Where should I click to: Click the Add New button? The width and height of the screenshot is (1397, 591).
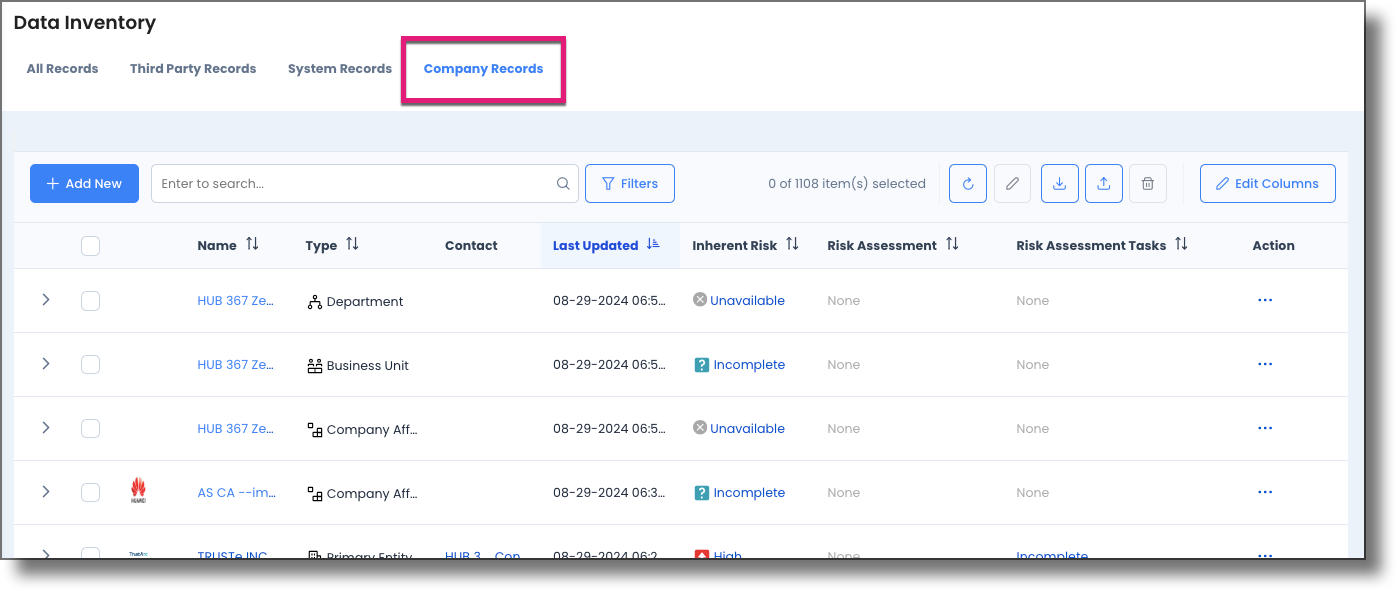click(x=84, y=183)
